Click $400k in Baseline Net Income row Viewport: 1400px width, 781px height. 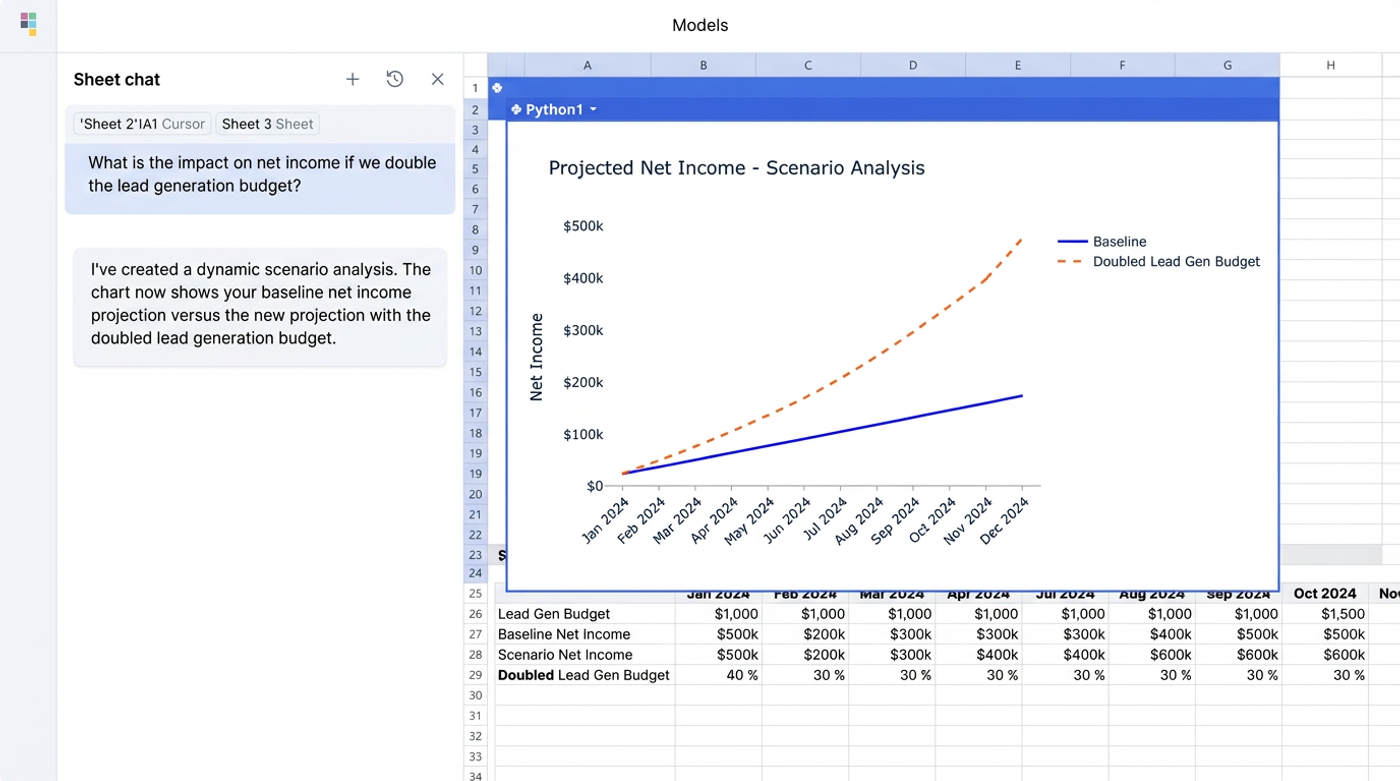pyautogui.click(x=1169, y=634)
